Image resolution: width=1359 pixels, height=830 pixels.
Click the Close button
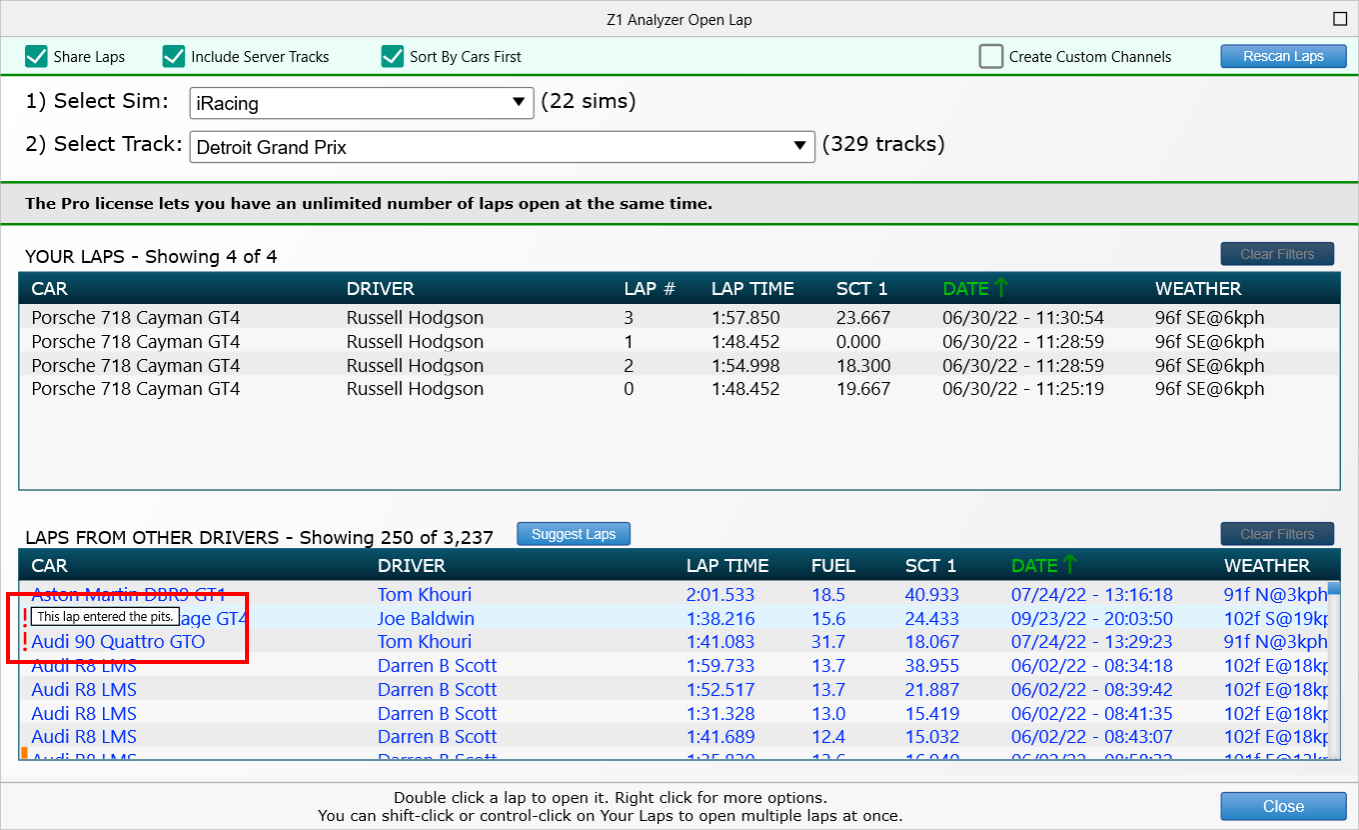coord(1283,806)
